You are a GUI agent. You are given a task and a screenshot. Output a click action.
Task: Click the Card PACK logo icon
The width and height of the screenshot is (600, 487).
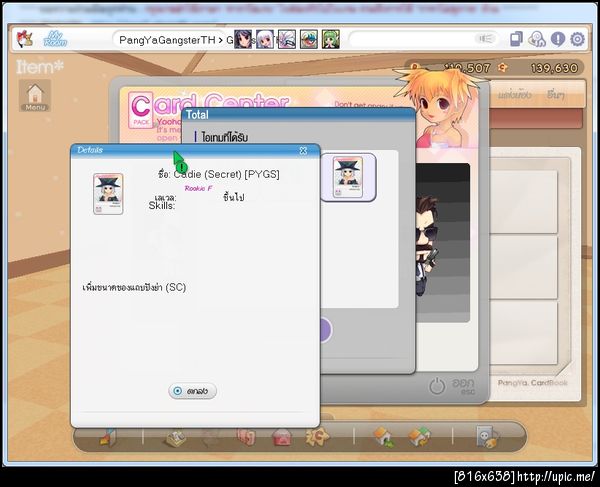point(141,110)
